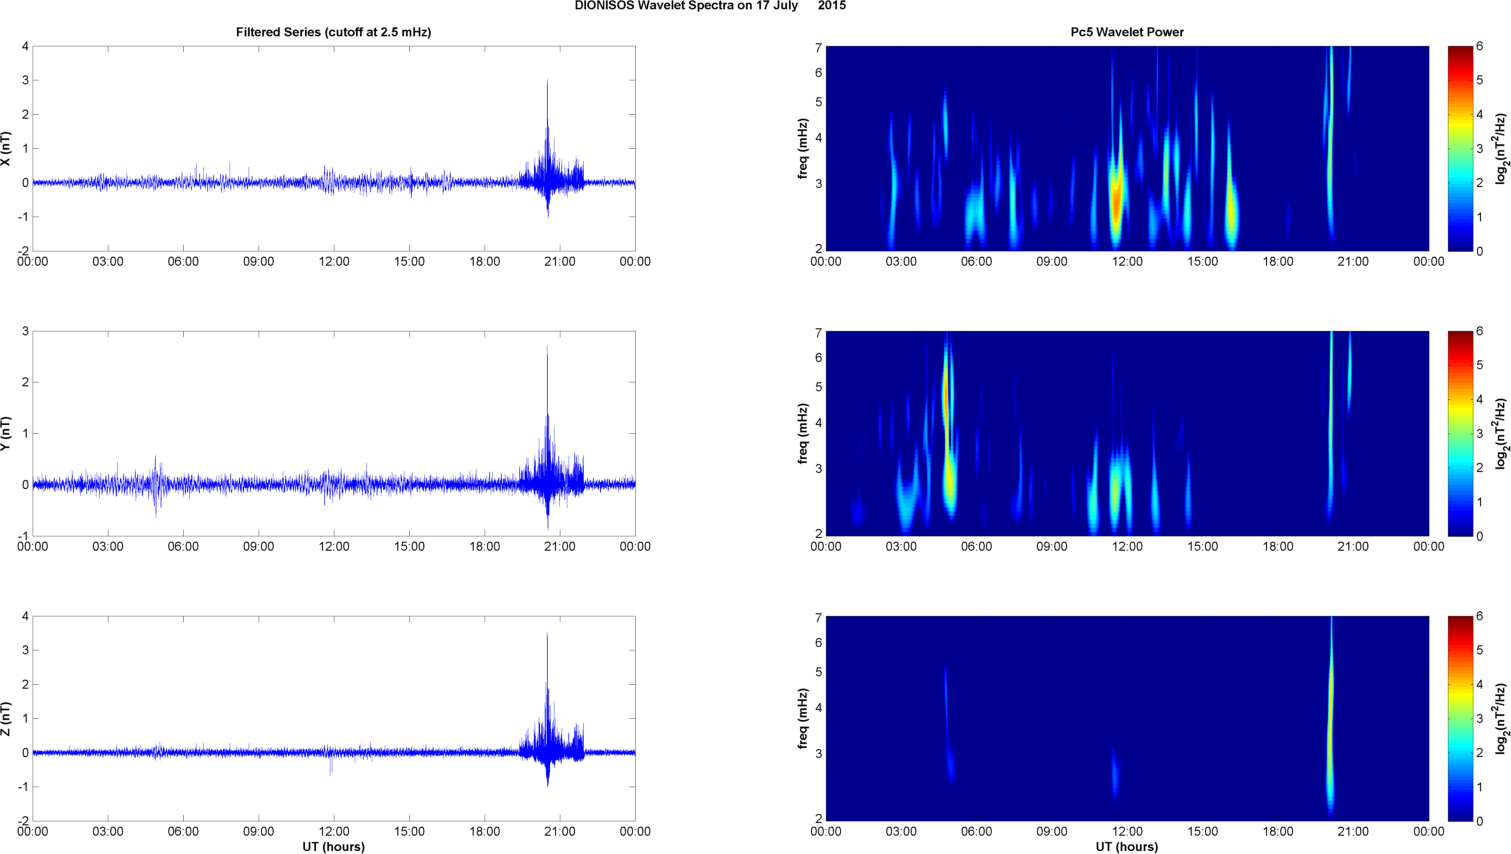Screen dimensions: 1511x854
Task: Select the top wavelet colorbar
Action: [1460, 148]
